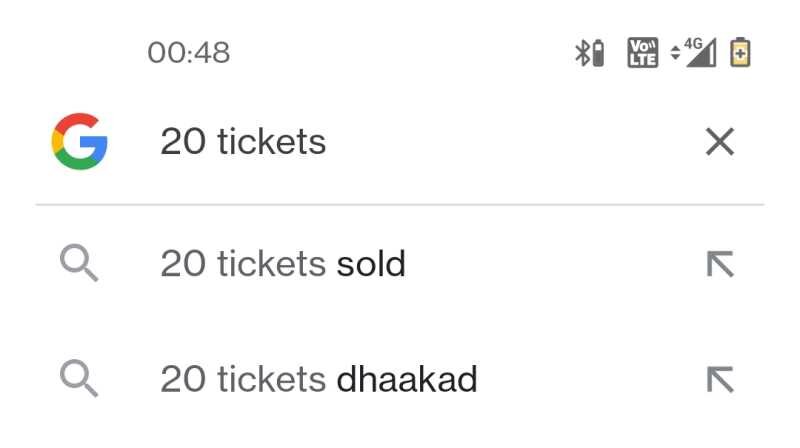Tap the Bluetooth status icon

[582, 53]
